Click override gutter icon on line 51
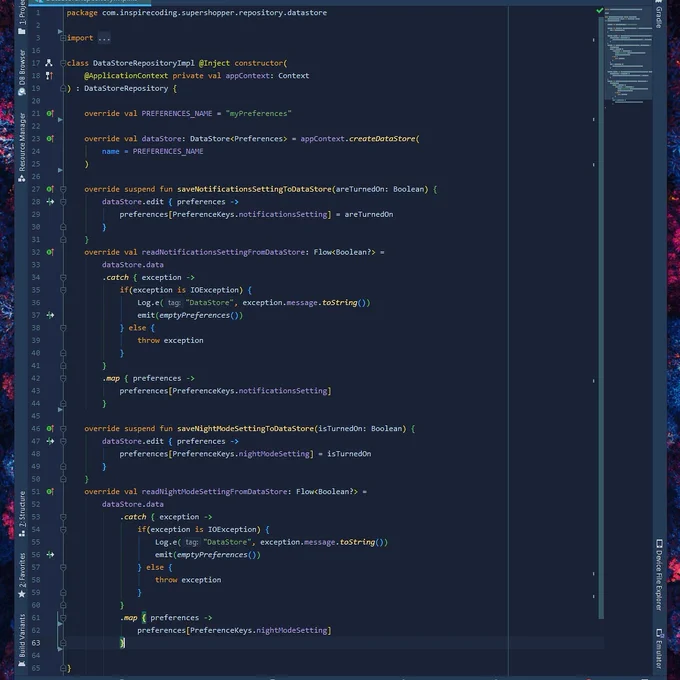 [x=50, y=491]
